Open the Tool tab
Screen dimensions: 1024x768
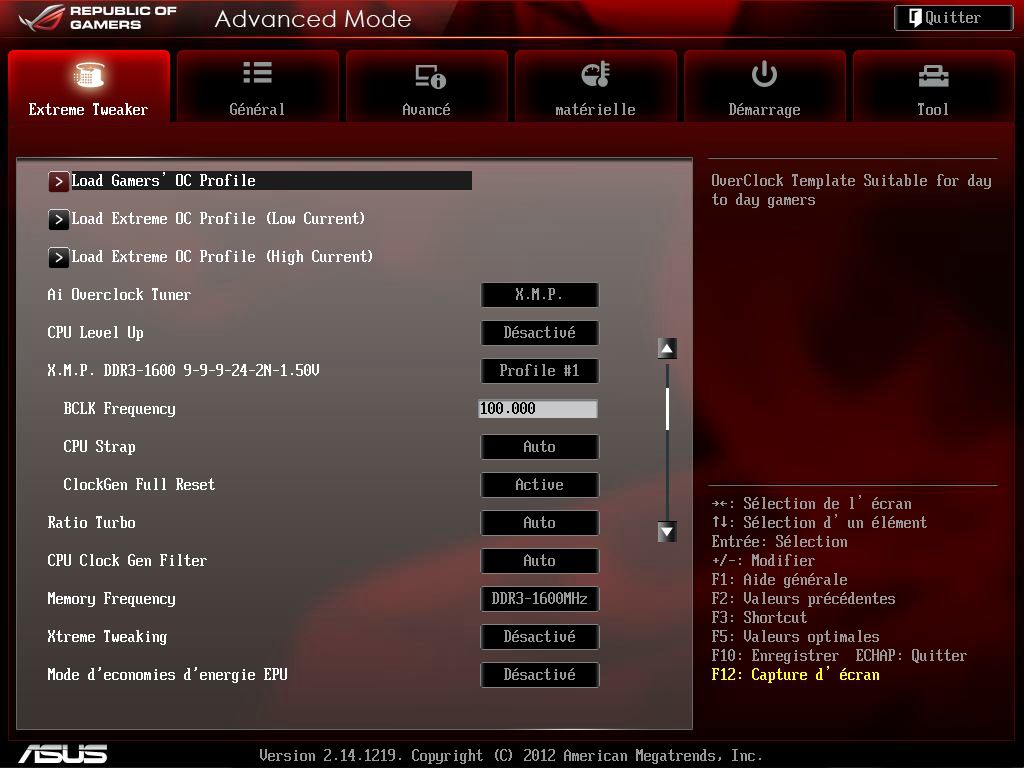pos(933,86)
